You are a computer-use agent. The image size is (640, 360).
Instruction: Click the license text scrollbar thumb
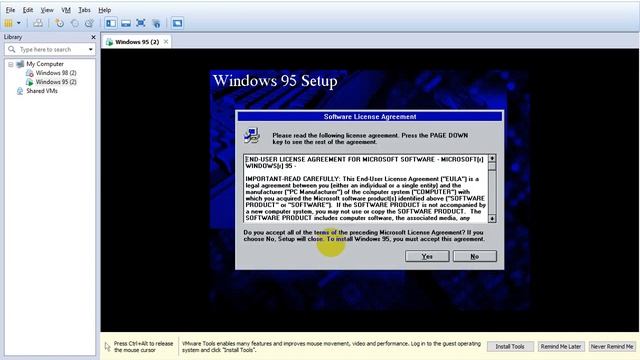[492, 166]
